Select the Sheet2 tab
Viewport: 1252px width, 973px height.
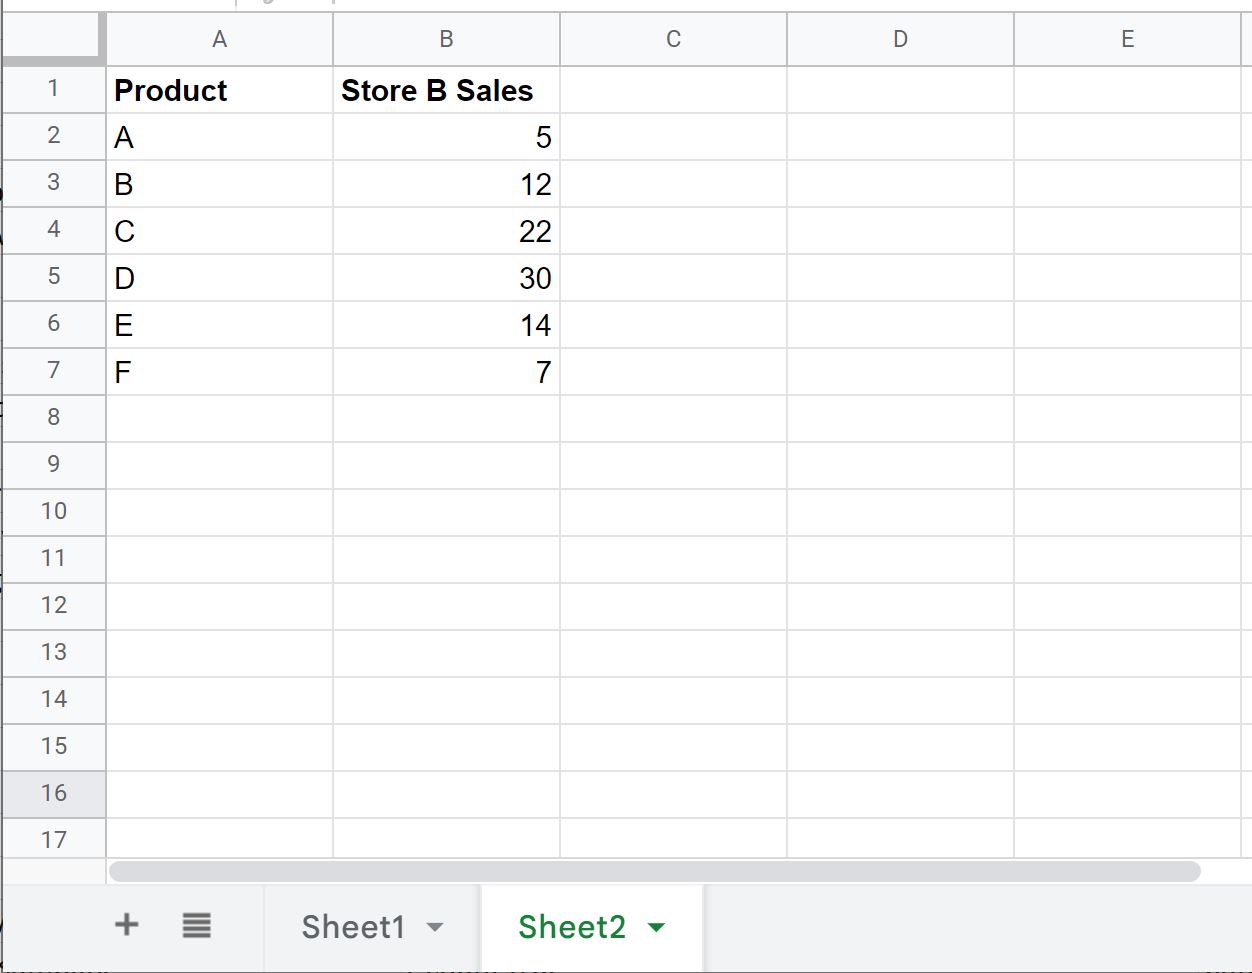pos(571,926)
